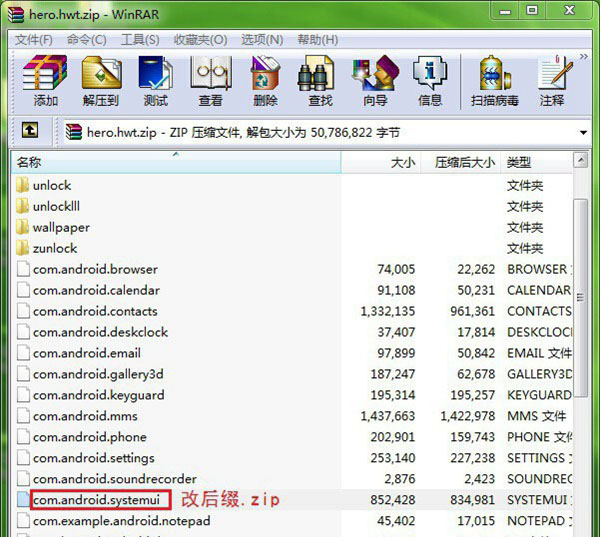Click the View (查看) book icon
Image resolution: width=600 pixels, height=537 pixels.
[211, 73]
